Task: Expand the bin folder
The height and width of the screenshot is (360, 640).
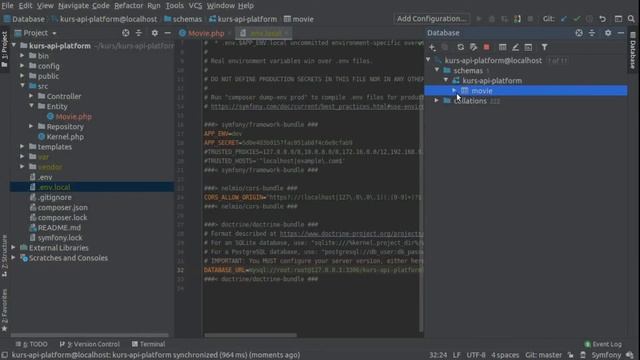Action: (x=22, y=56)
